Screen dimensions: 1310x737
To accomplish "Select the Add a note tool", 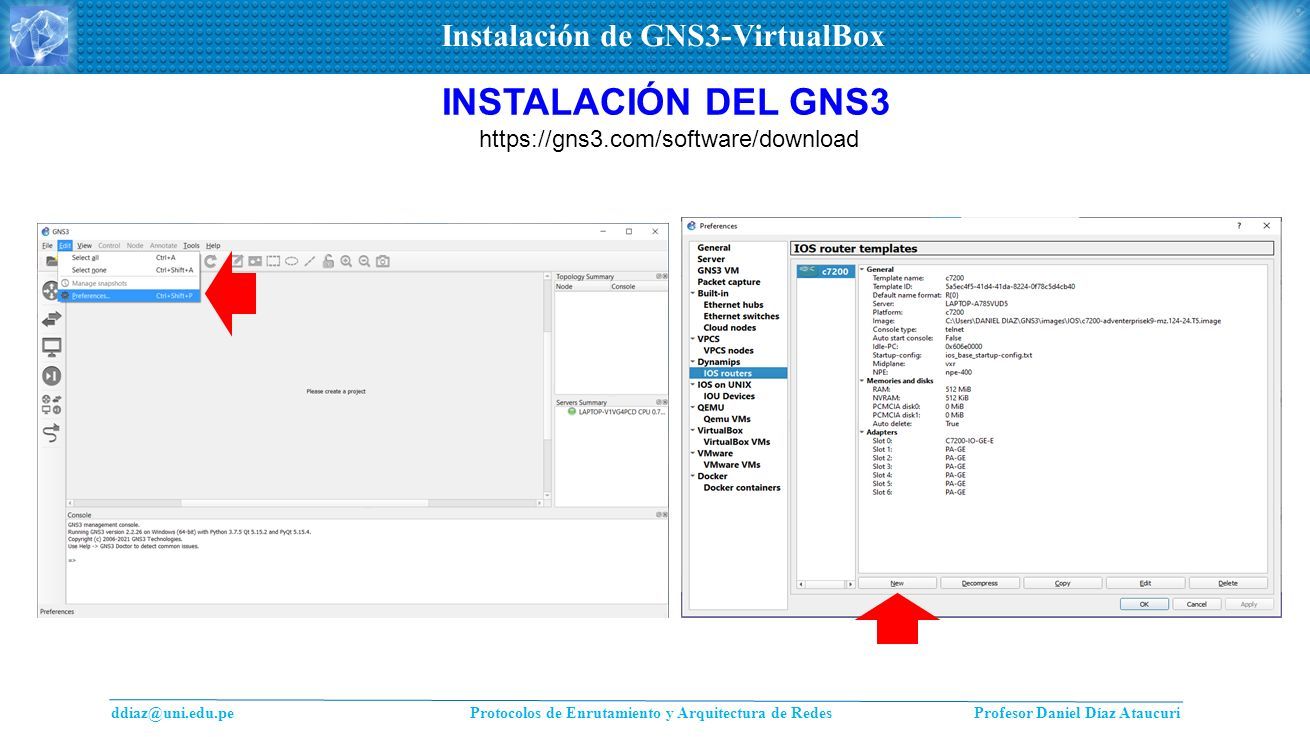I will (x=237, y=261).
